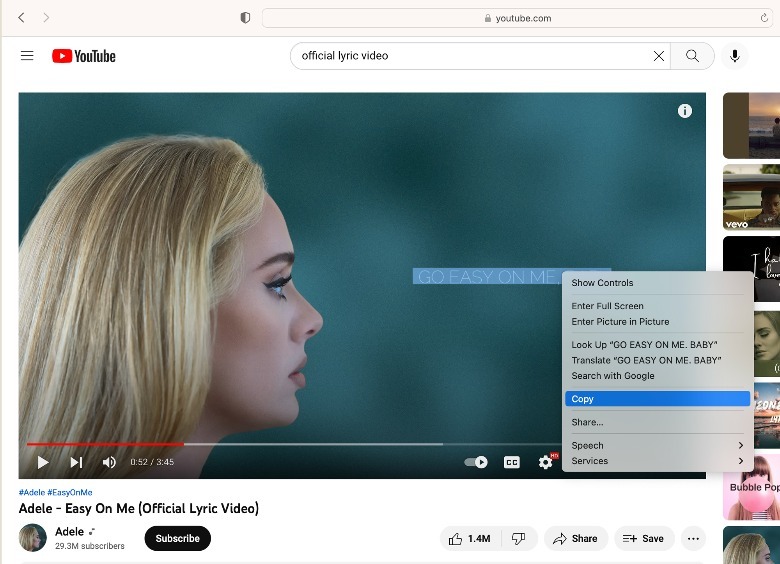Image resolution: width=780 pixels, height=564 pixels.
Task: Open the sunset beach recommended thumbnail
Action: (x=751, y=125)
